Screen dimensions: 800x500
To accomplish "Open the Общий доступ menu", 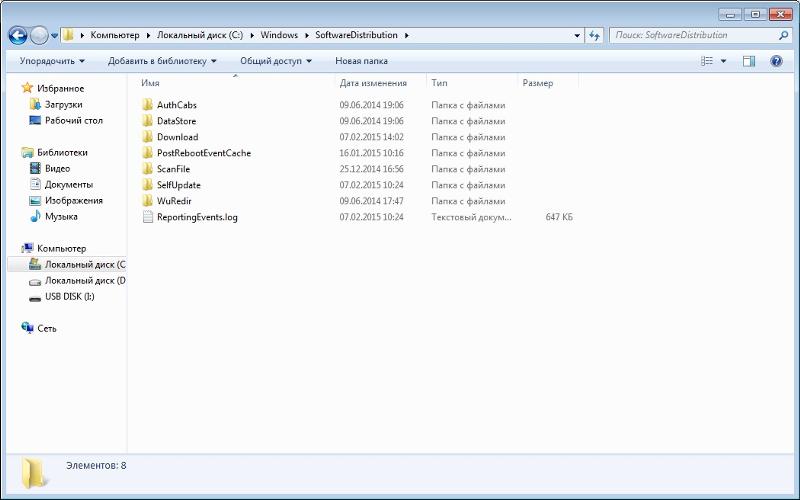I will pos(276,61).
